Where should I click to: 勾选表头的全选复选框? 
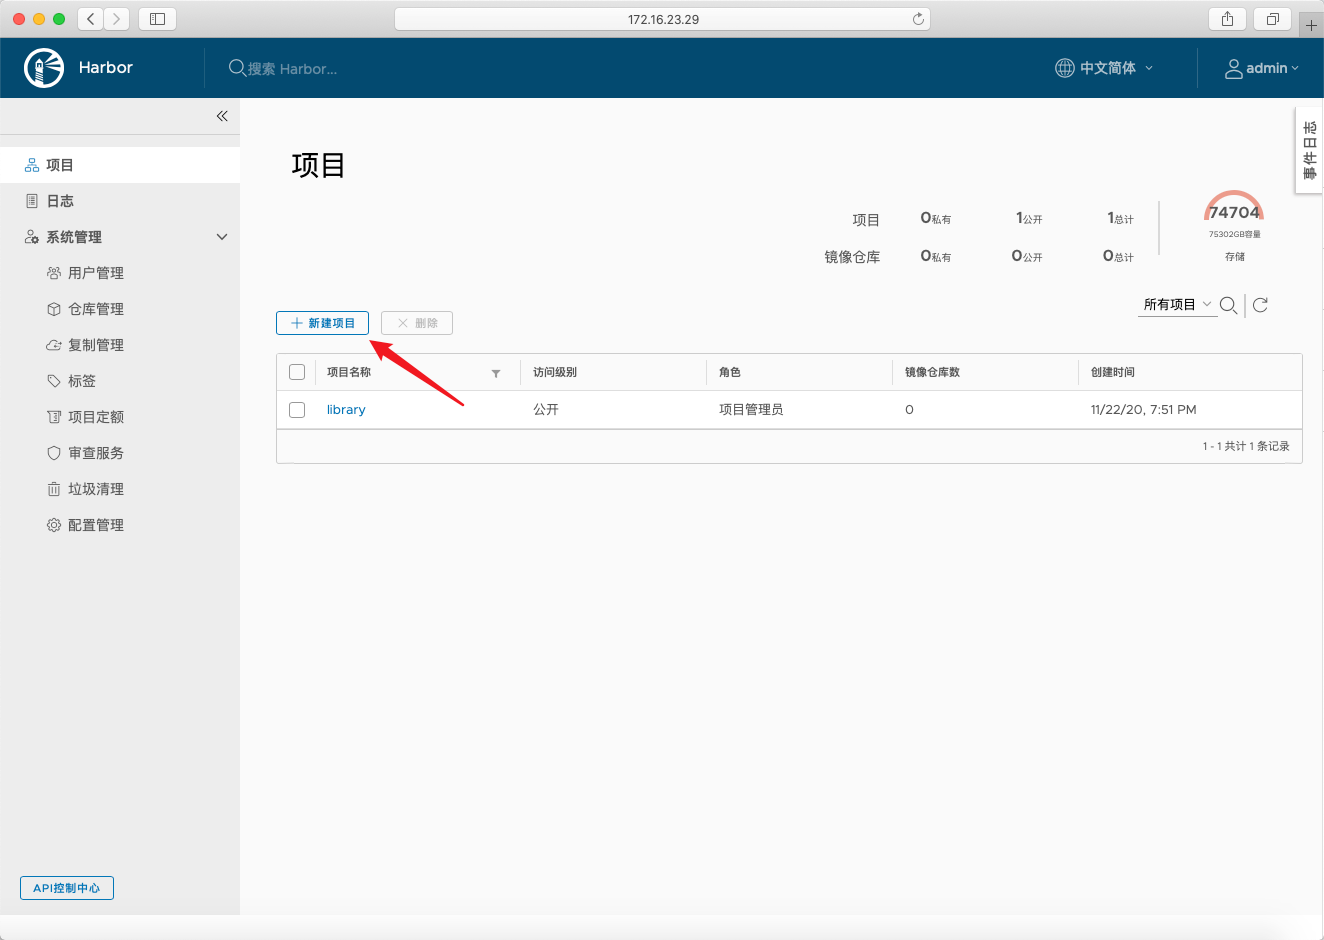[297, 371]
